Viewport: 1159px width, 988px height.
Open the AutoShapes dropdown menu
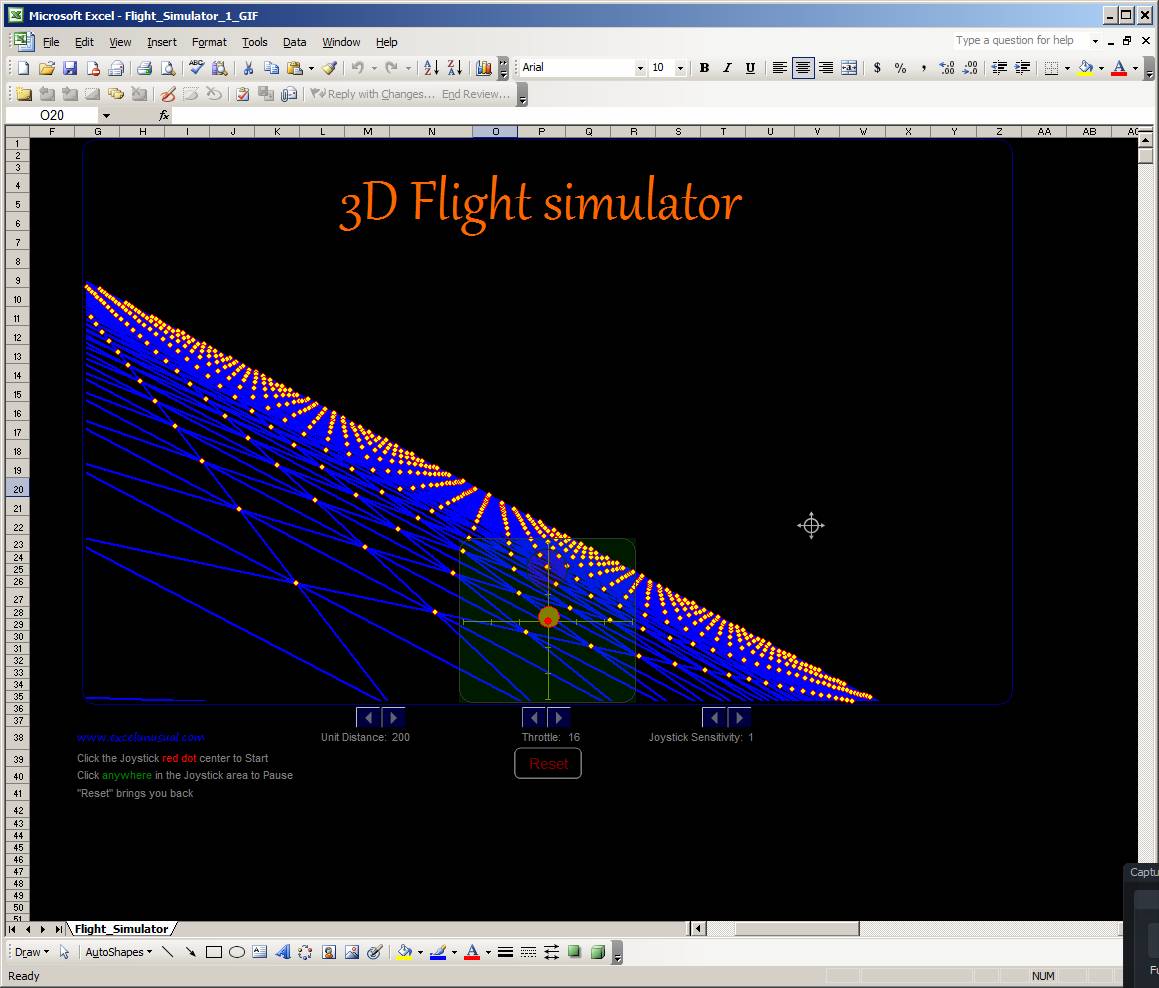[118, 952]
